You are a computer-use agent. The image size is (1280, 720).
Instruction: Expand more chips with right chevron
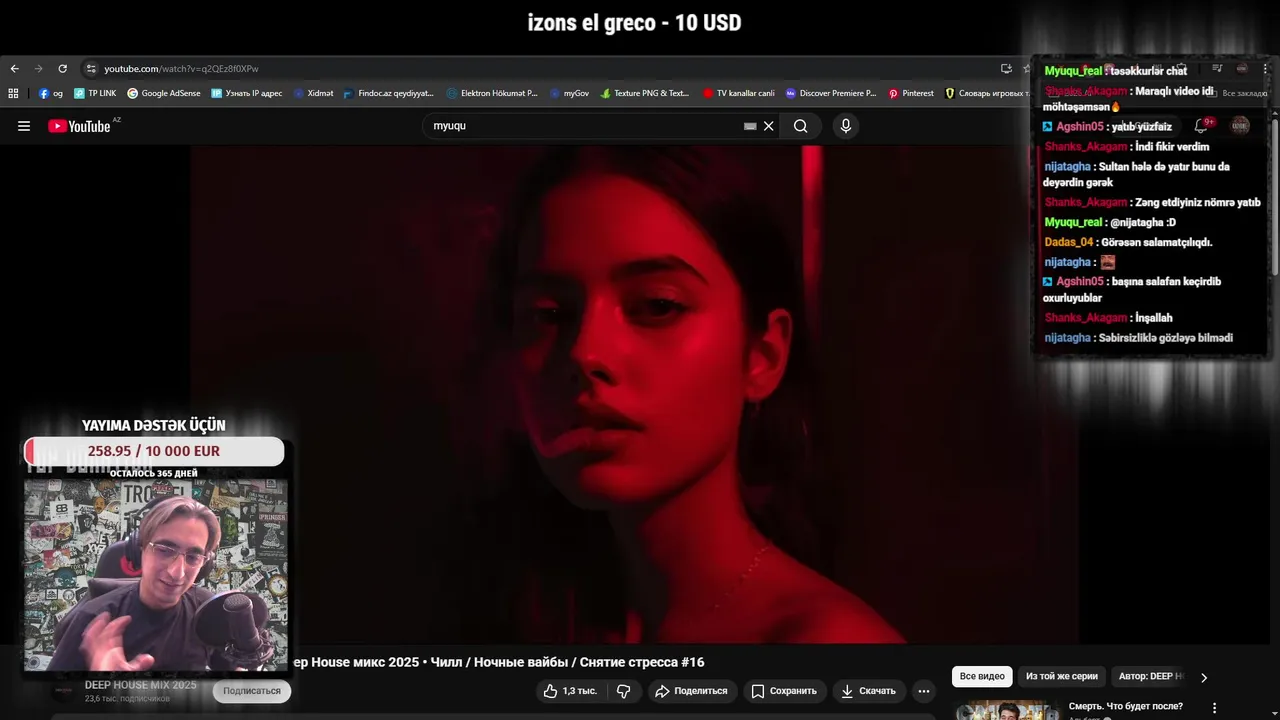click(x=1204, y=677)
